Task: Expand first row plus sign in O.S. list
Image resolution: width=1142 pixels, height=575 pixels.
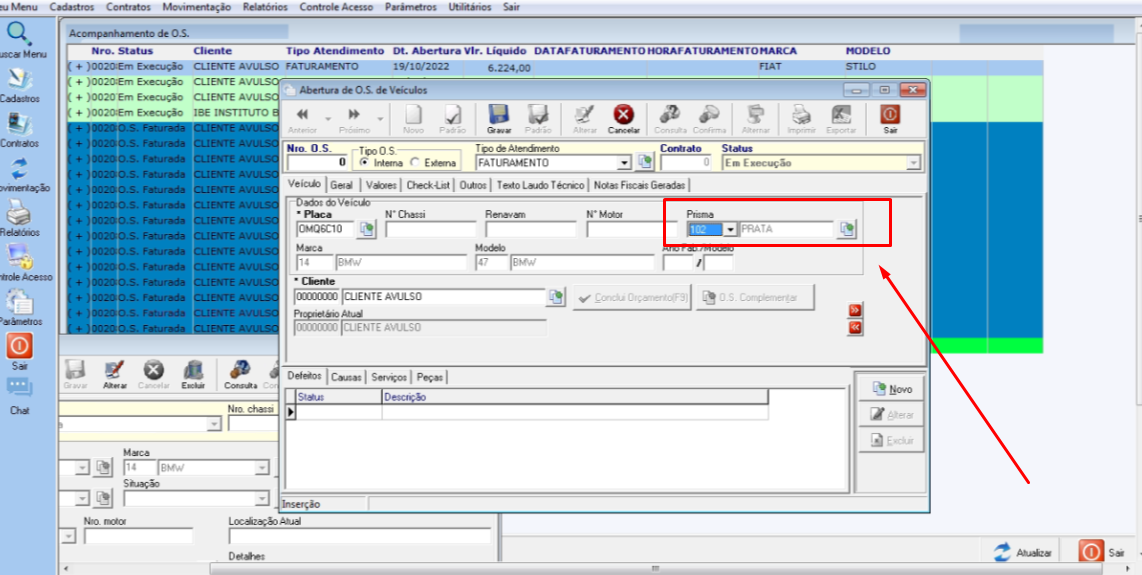Action: pyautogui.click(x=78, y=66)
